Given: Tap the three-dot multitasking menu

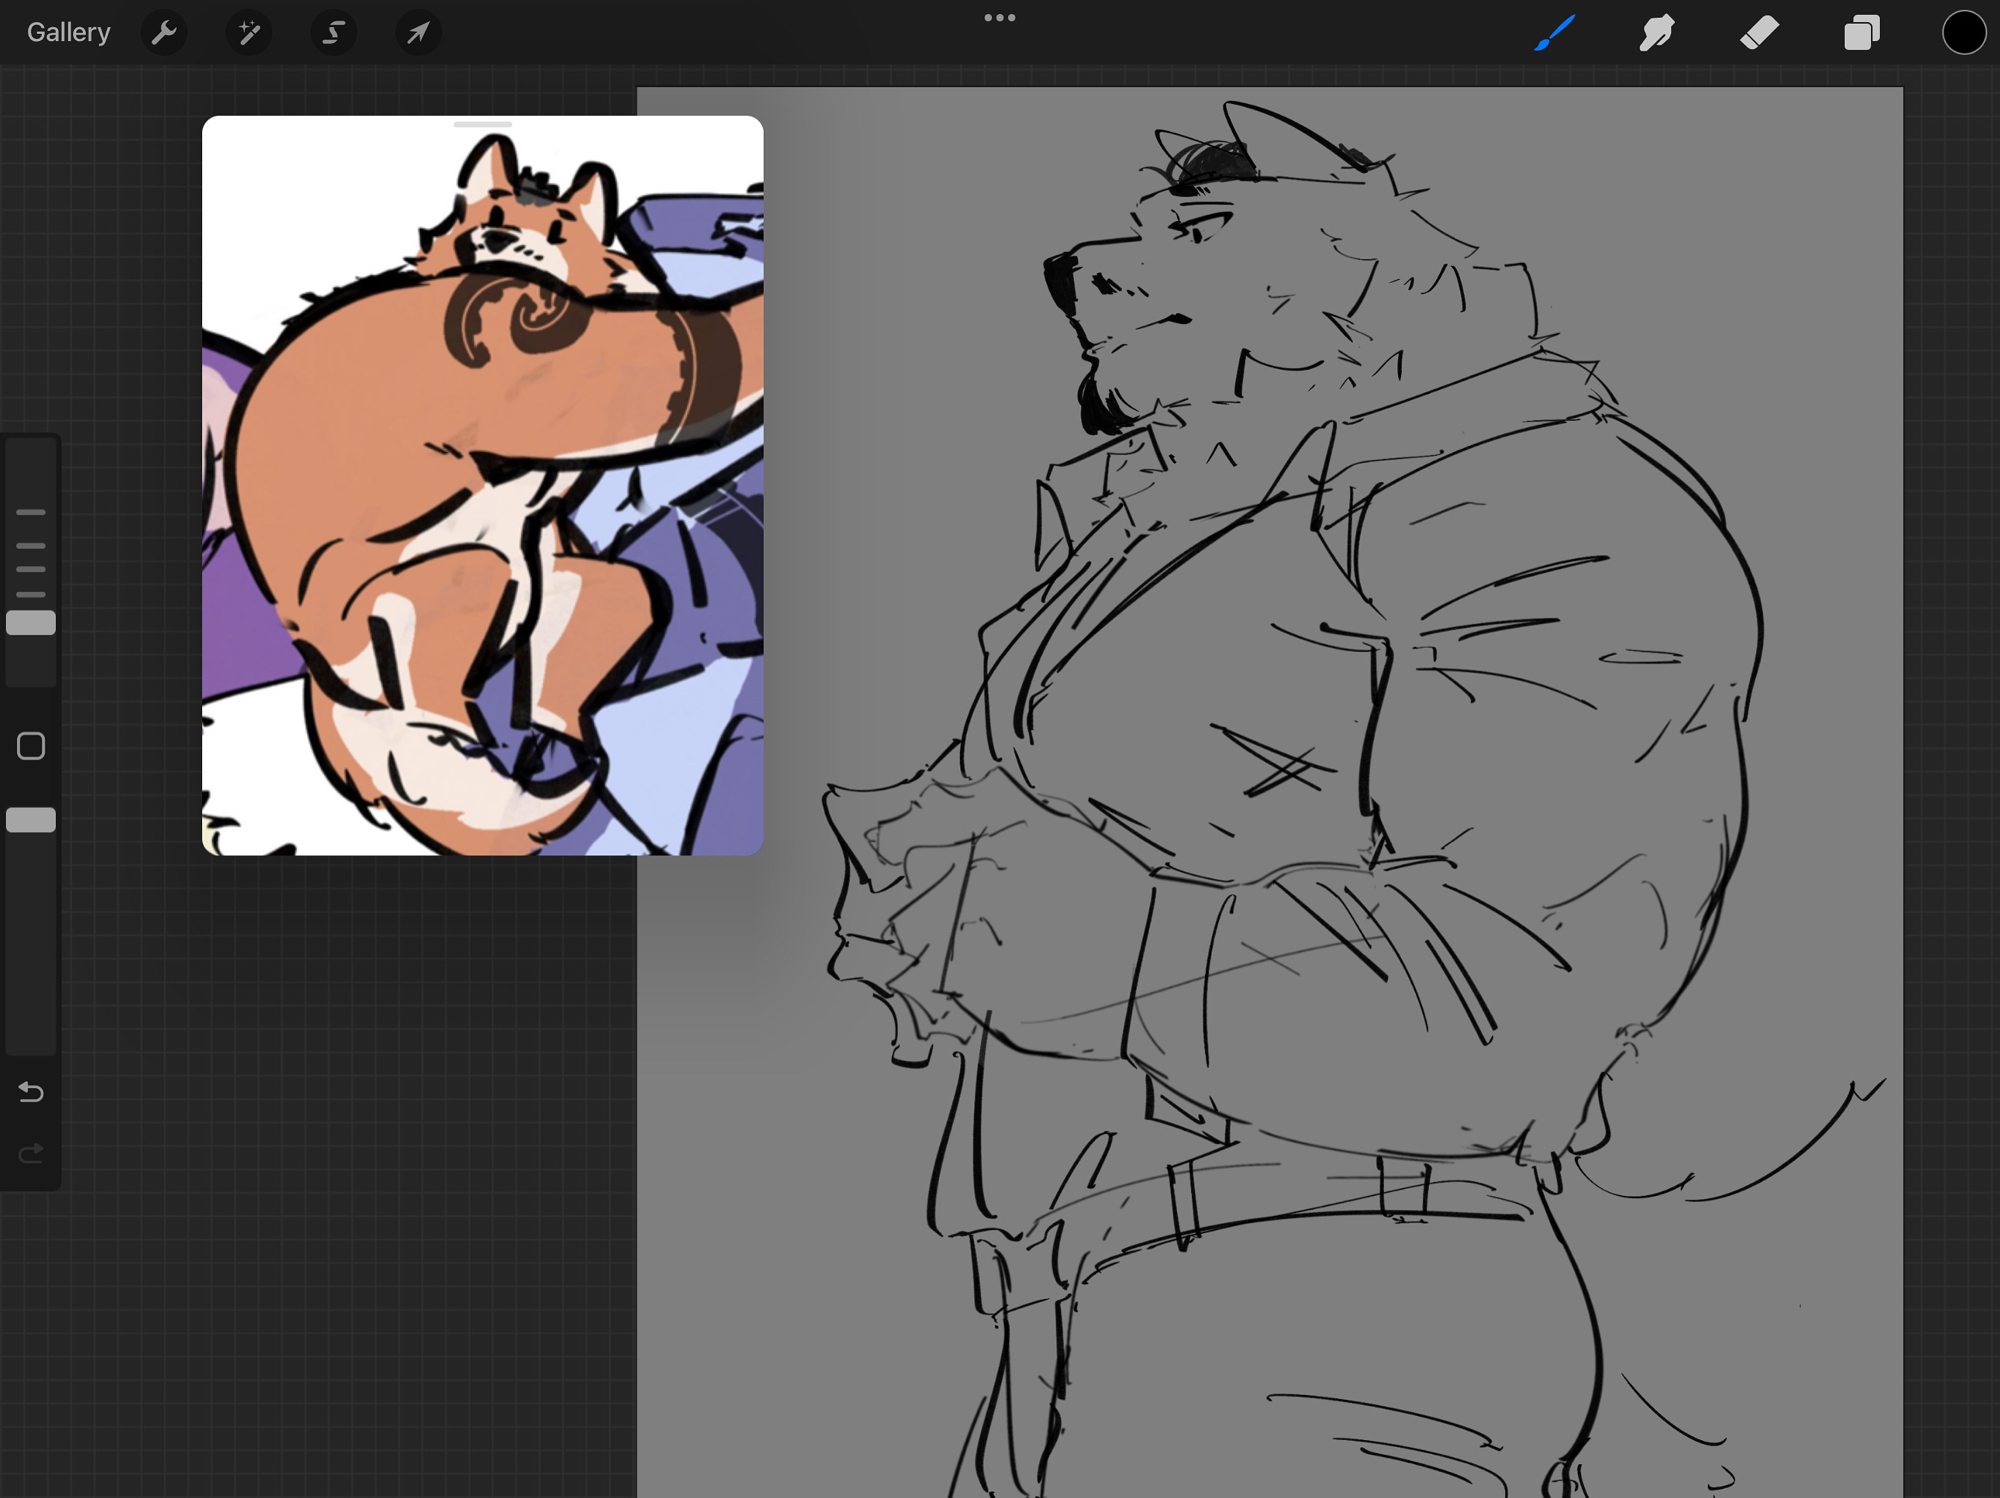Looking at the screenshot, I should [x=999, y=18].
